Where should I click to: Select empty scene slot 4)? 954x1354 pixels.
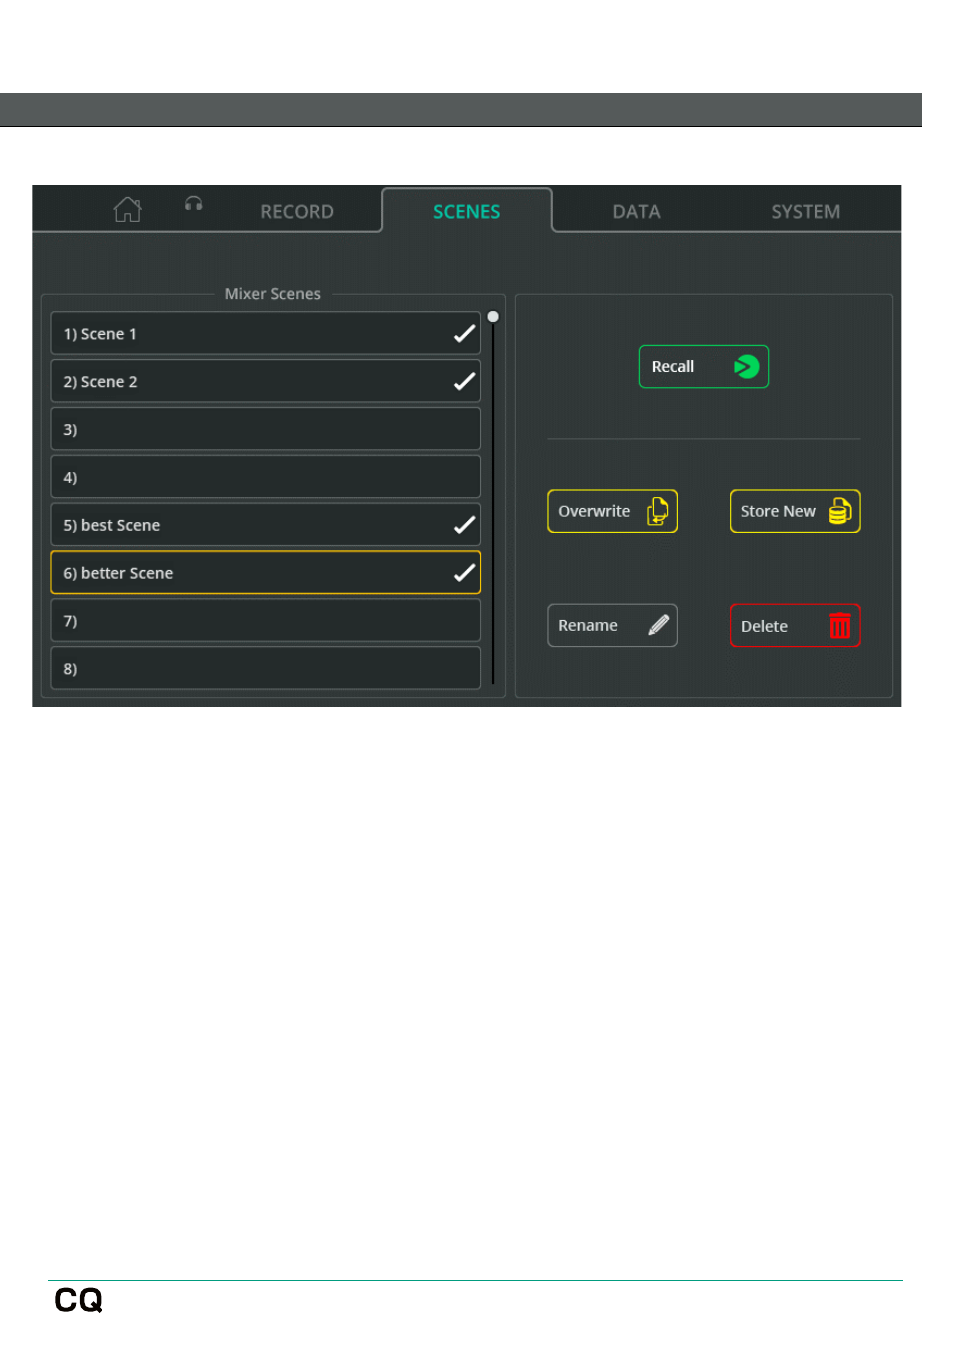265,477
